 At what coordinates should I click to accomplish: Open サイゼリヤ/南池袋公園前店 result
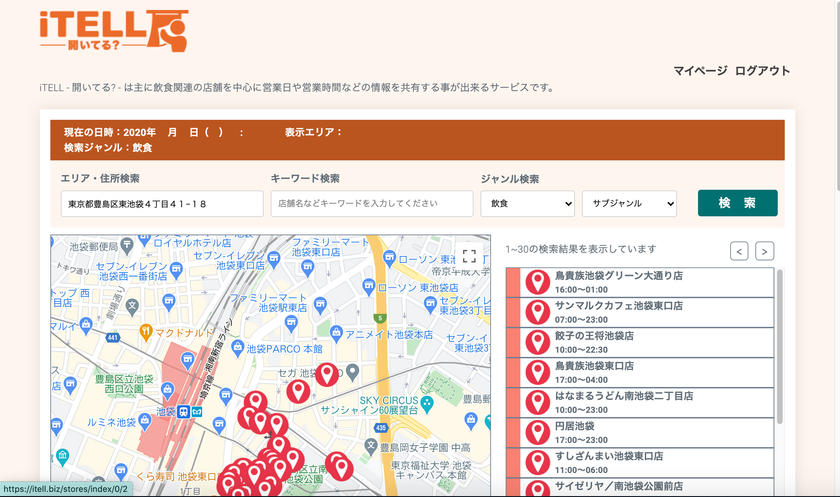640,487
